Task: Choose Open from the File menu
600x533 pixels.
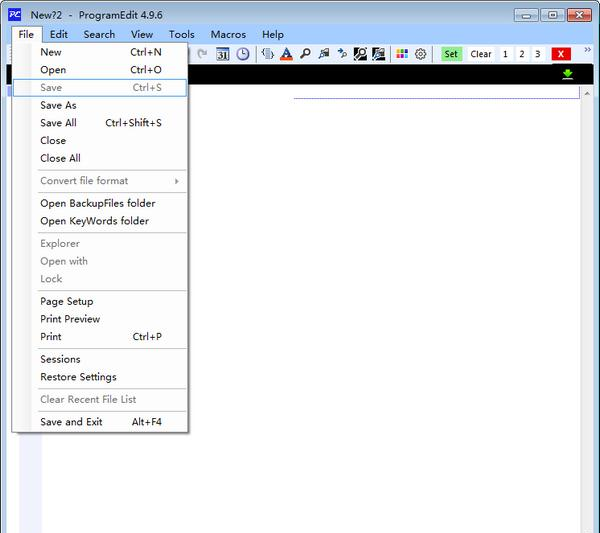Action: click(x=100, y=70)
